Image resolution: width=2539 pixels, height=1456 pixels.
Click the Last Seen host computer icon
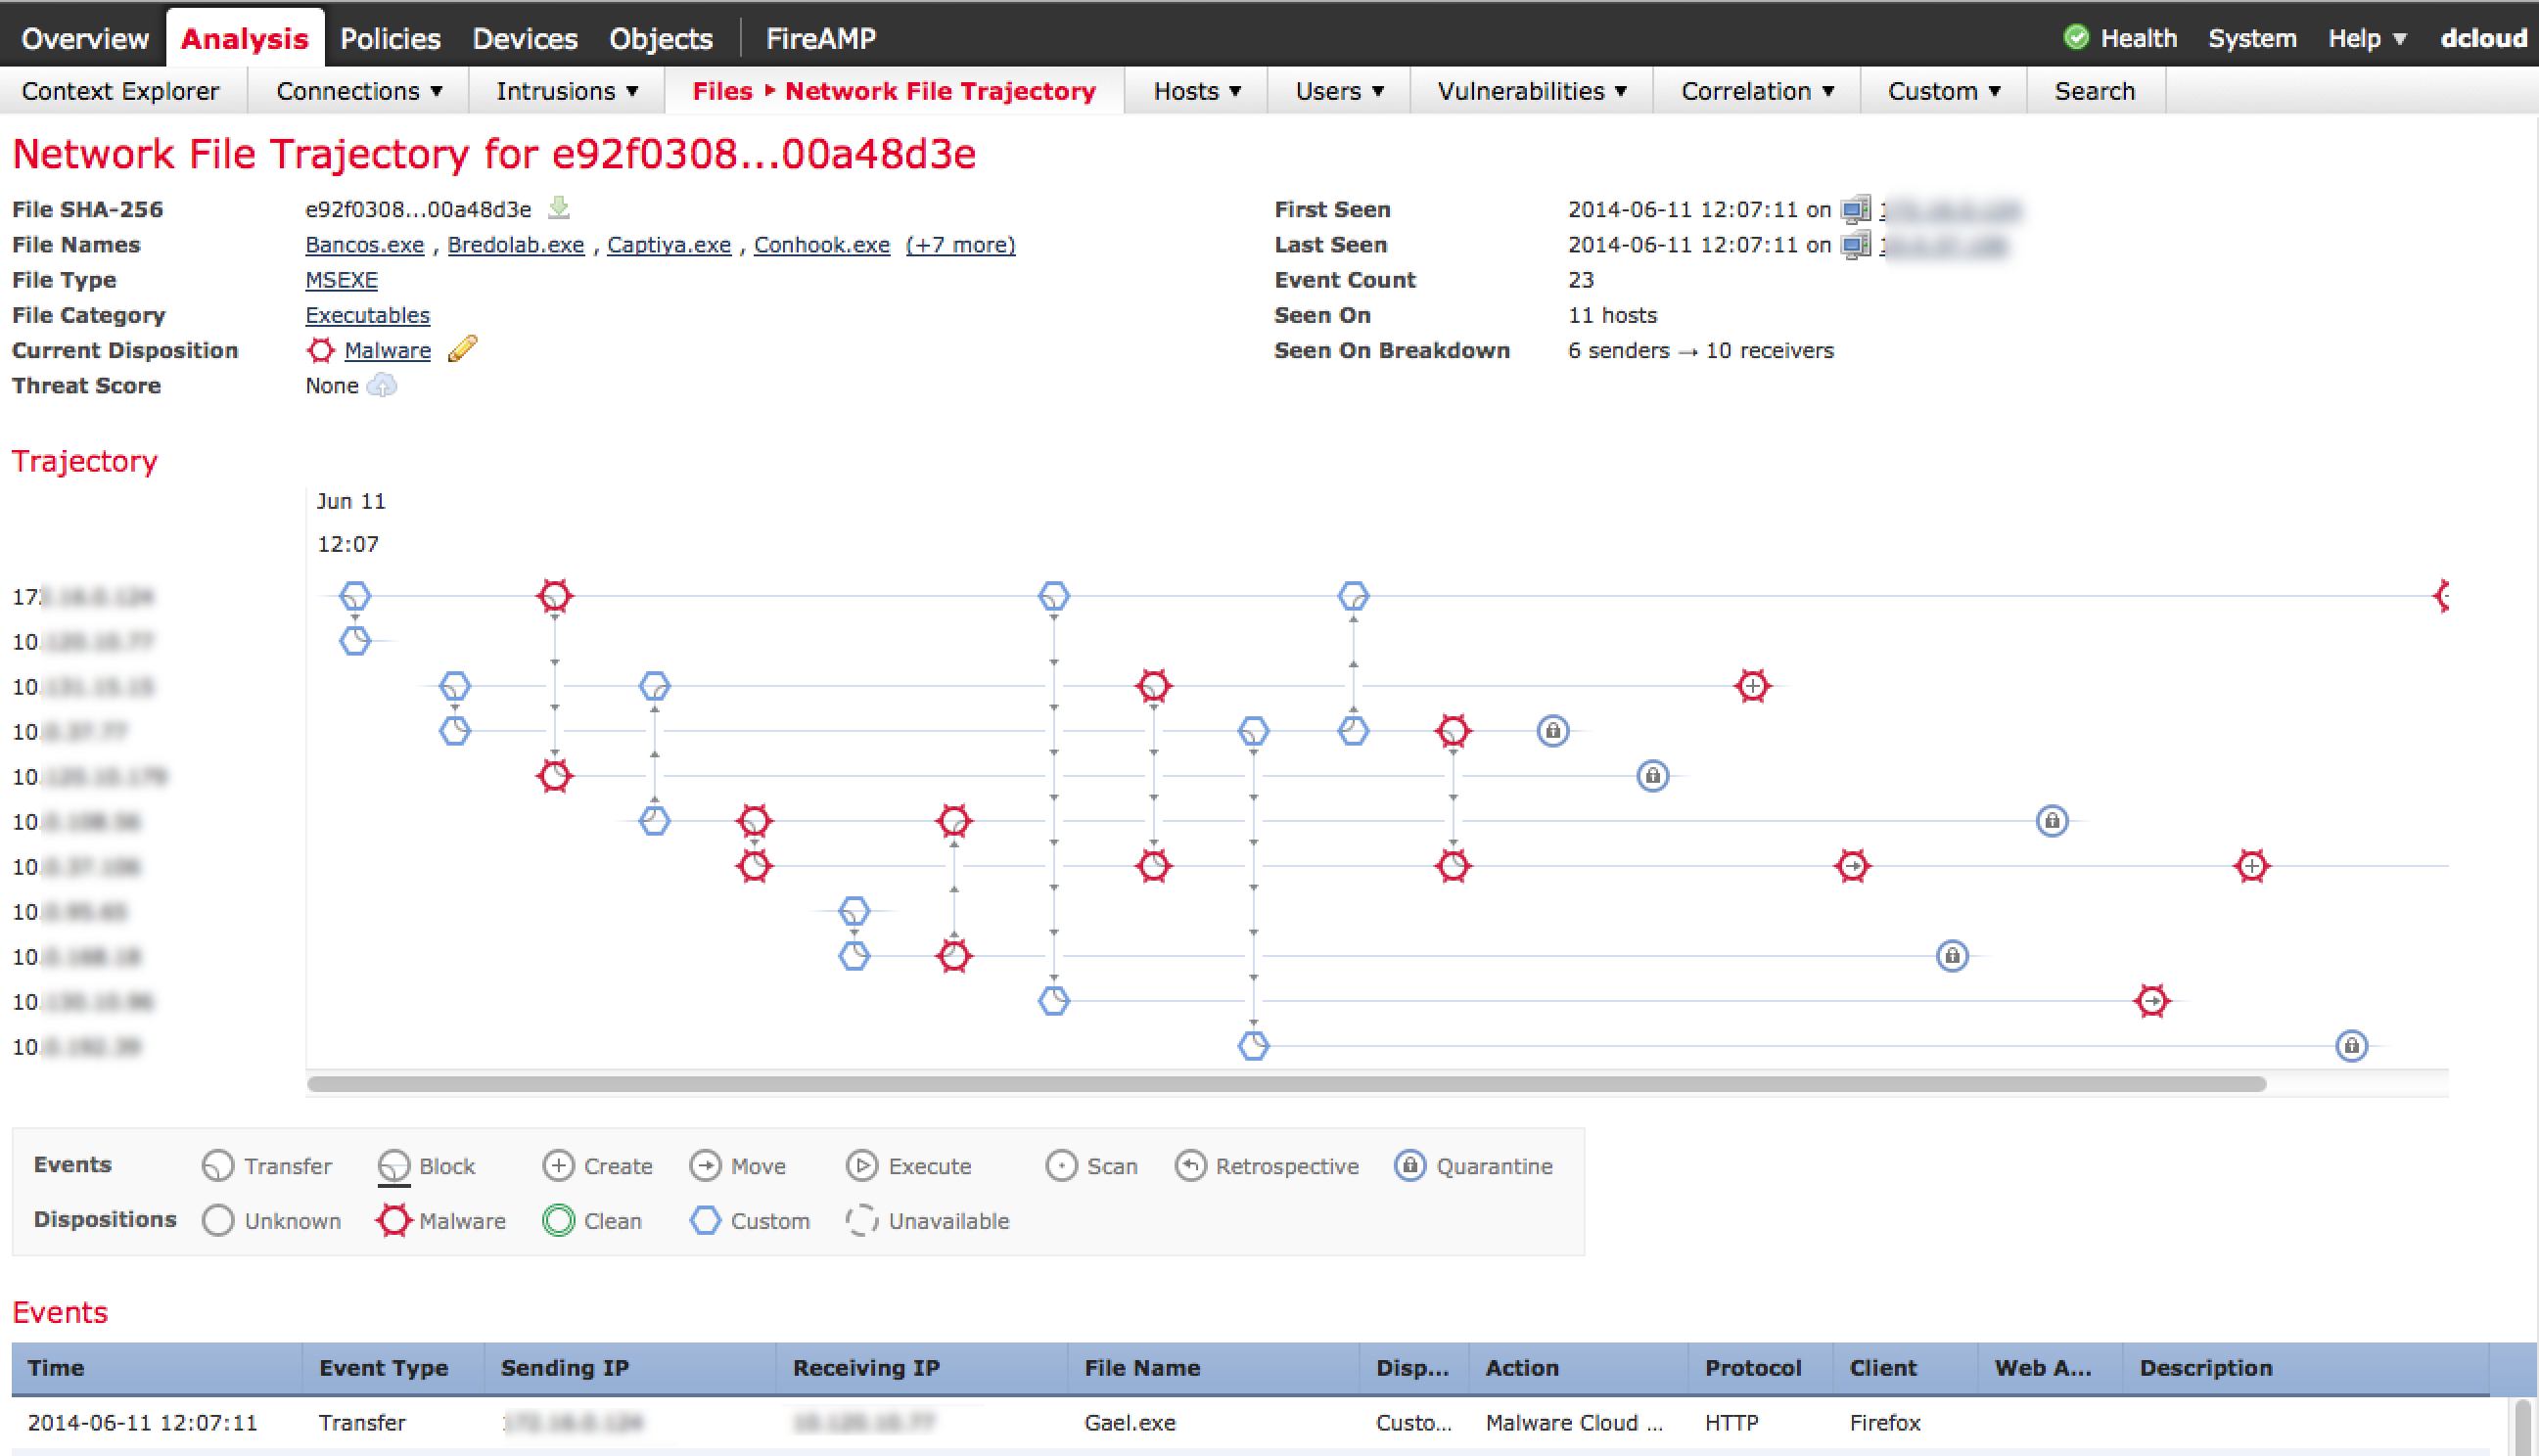pos(1855,244)
